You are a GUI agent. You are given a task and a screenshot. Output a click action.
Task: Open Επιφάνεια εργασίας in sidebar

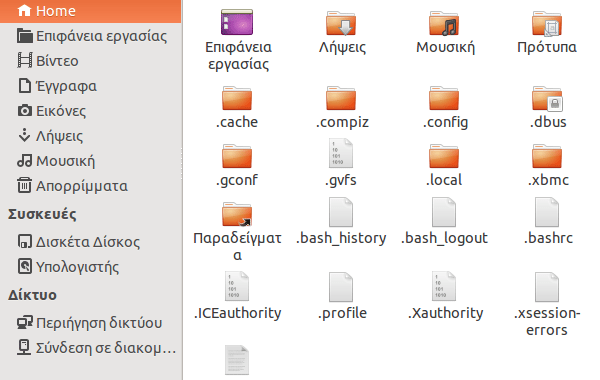tap(90, 36)
